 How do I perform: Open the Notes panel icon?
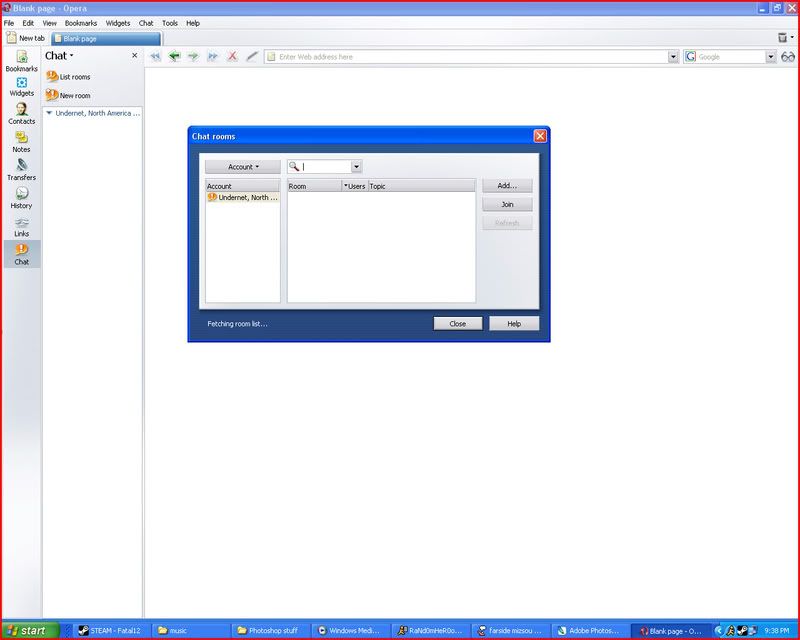click(x=21, y=141)
